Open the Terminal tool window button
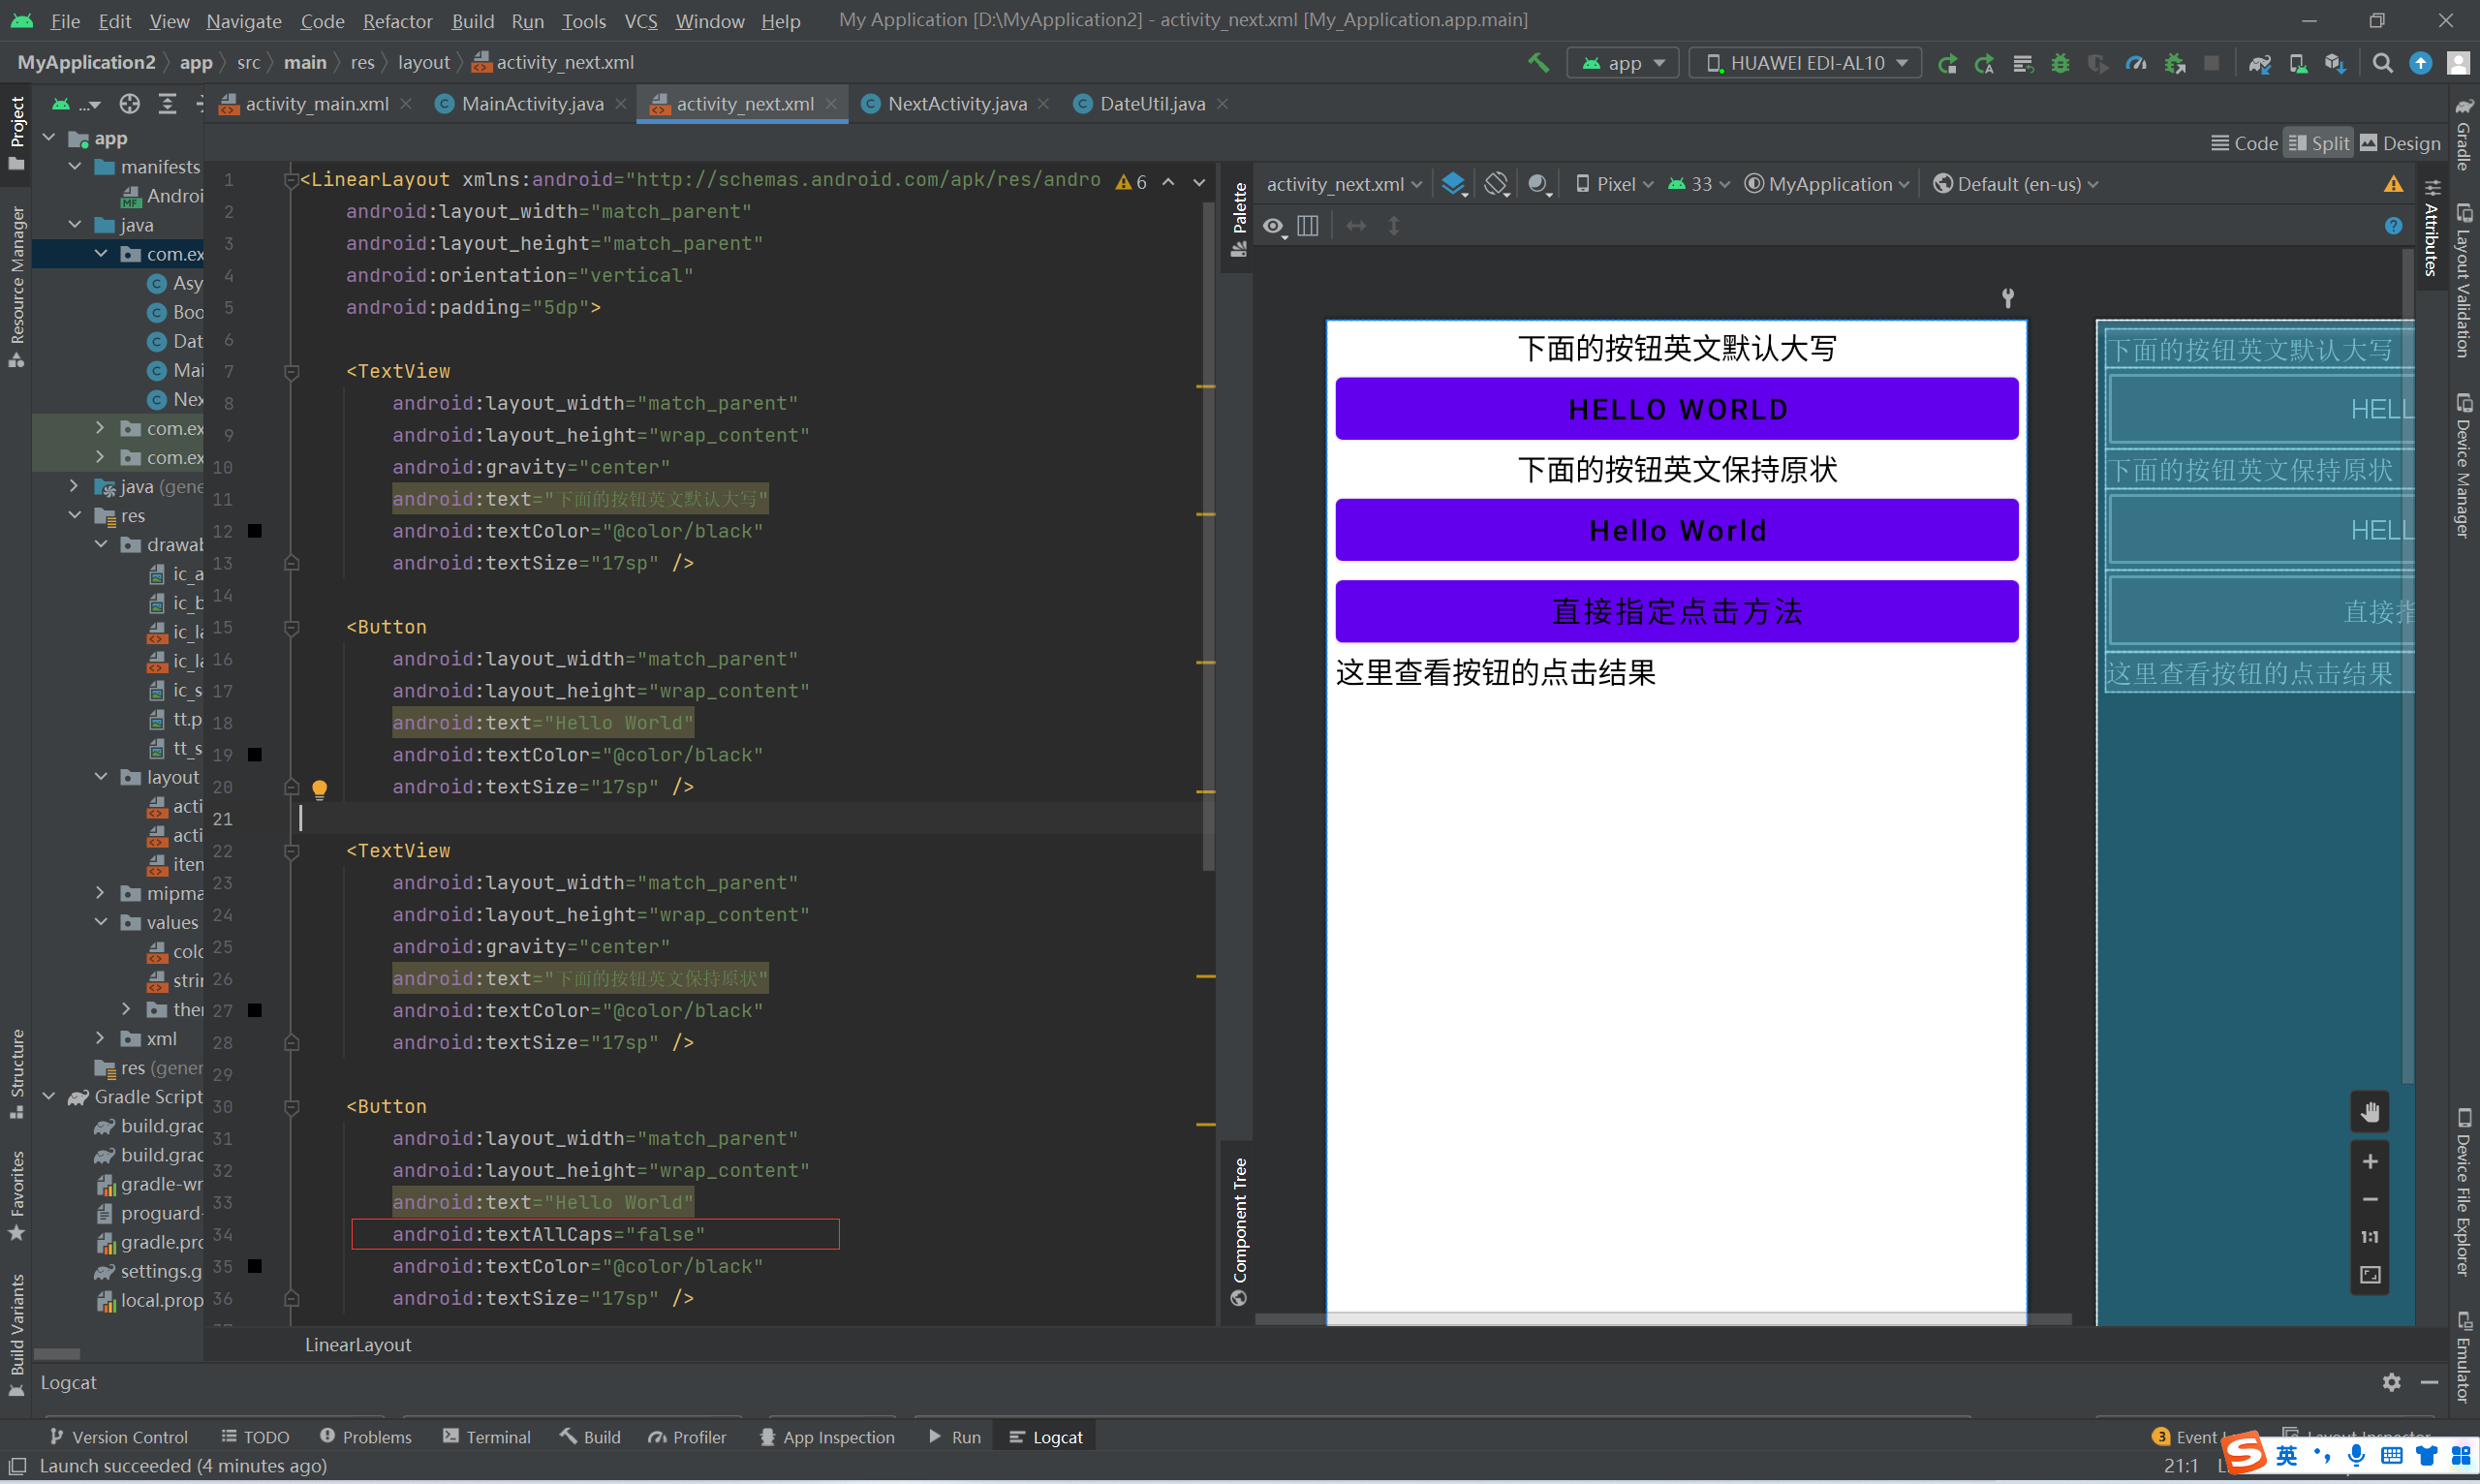Screen dimensions: 2480x1484 coord(487,1437)
